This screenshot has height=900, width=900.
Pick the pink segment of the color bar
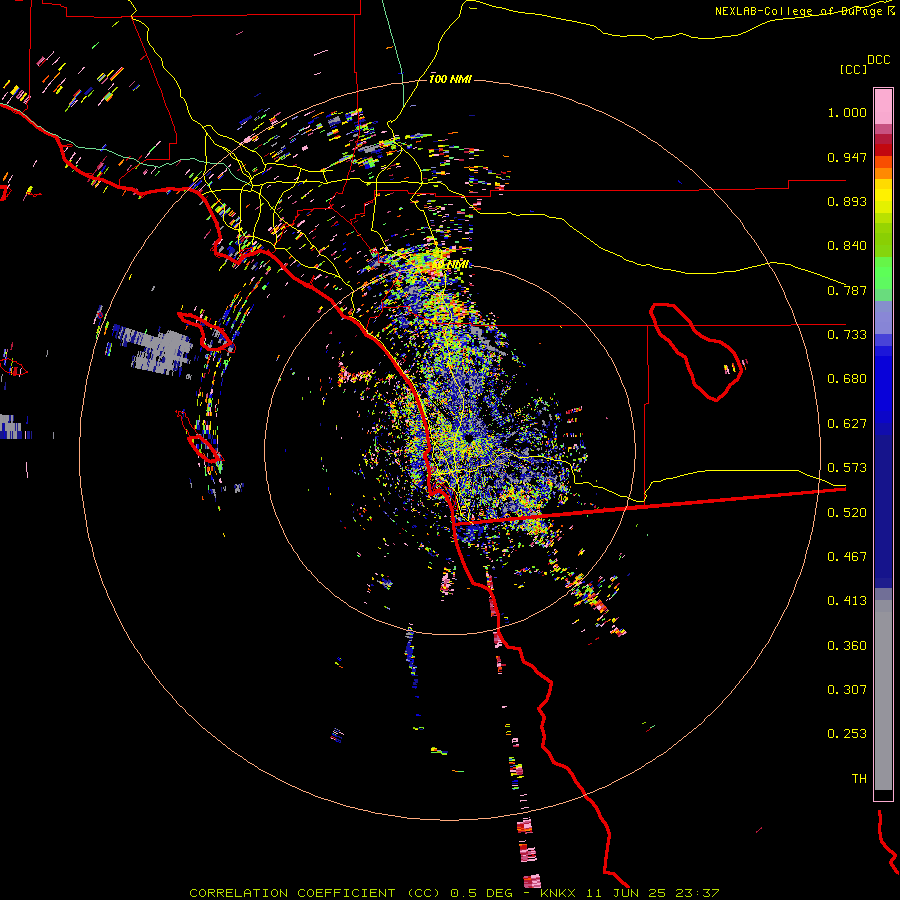[x=883, y=106]
